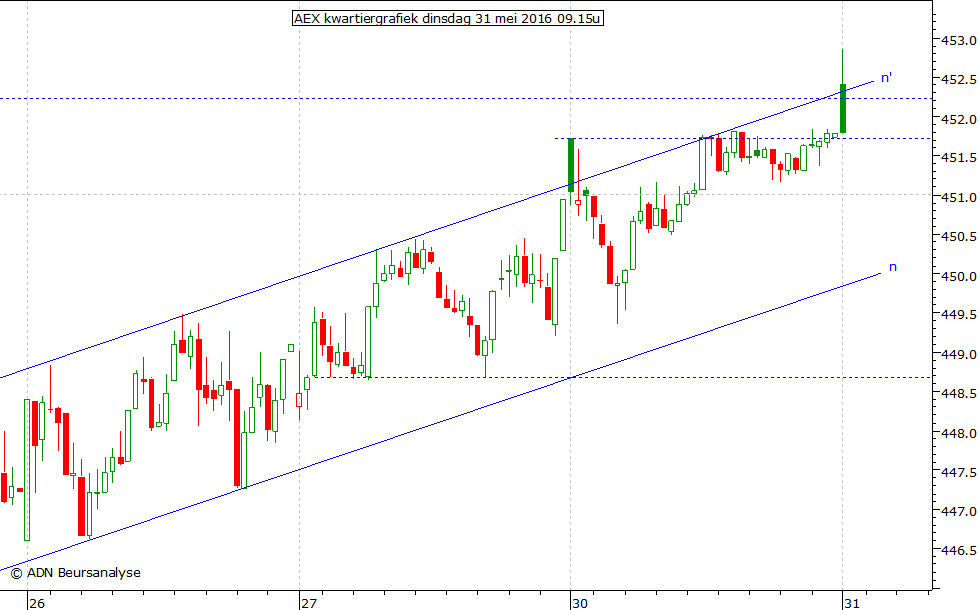The height and width of the screenshot is (610, 980).
Task: Click the upper trendline label n'
Action: (x=886, y=78)
